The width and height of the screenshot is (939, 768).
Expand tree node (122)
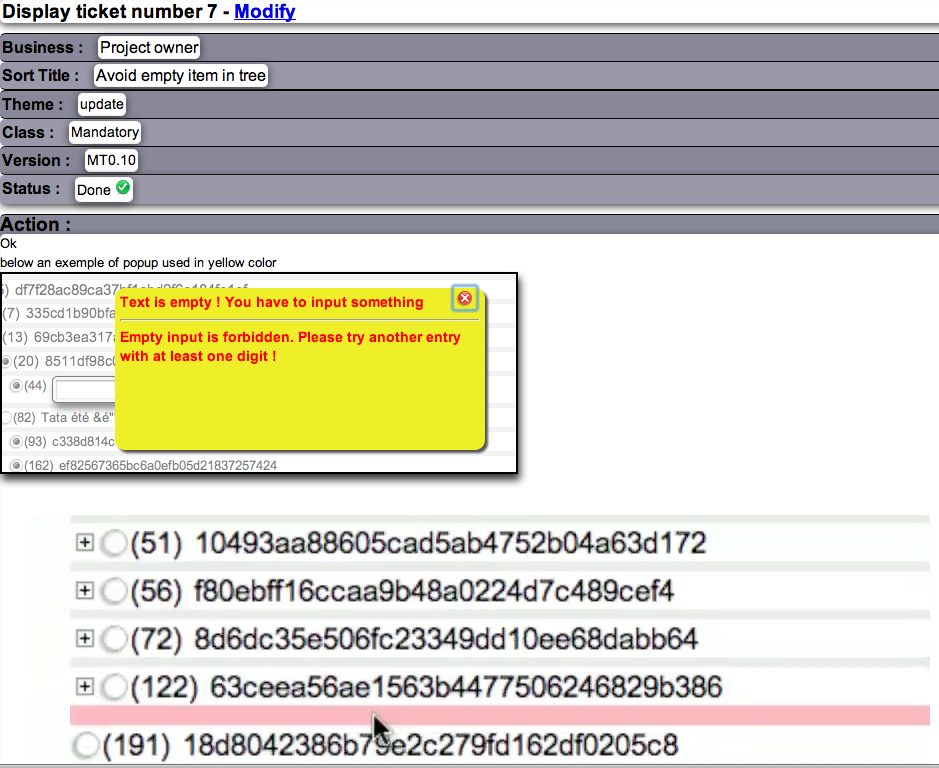pyautogui.click(x=84, y=687)
